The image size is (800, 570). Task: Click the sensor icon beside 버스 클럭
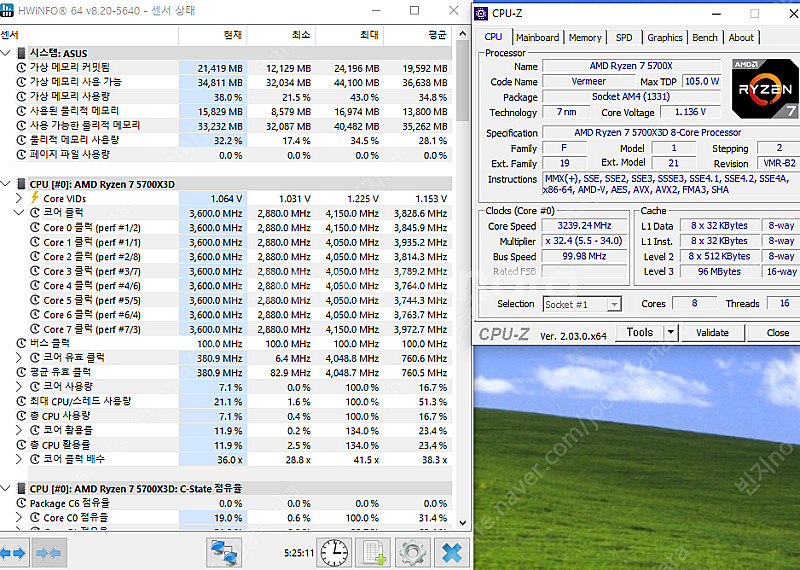21,343
